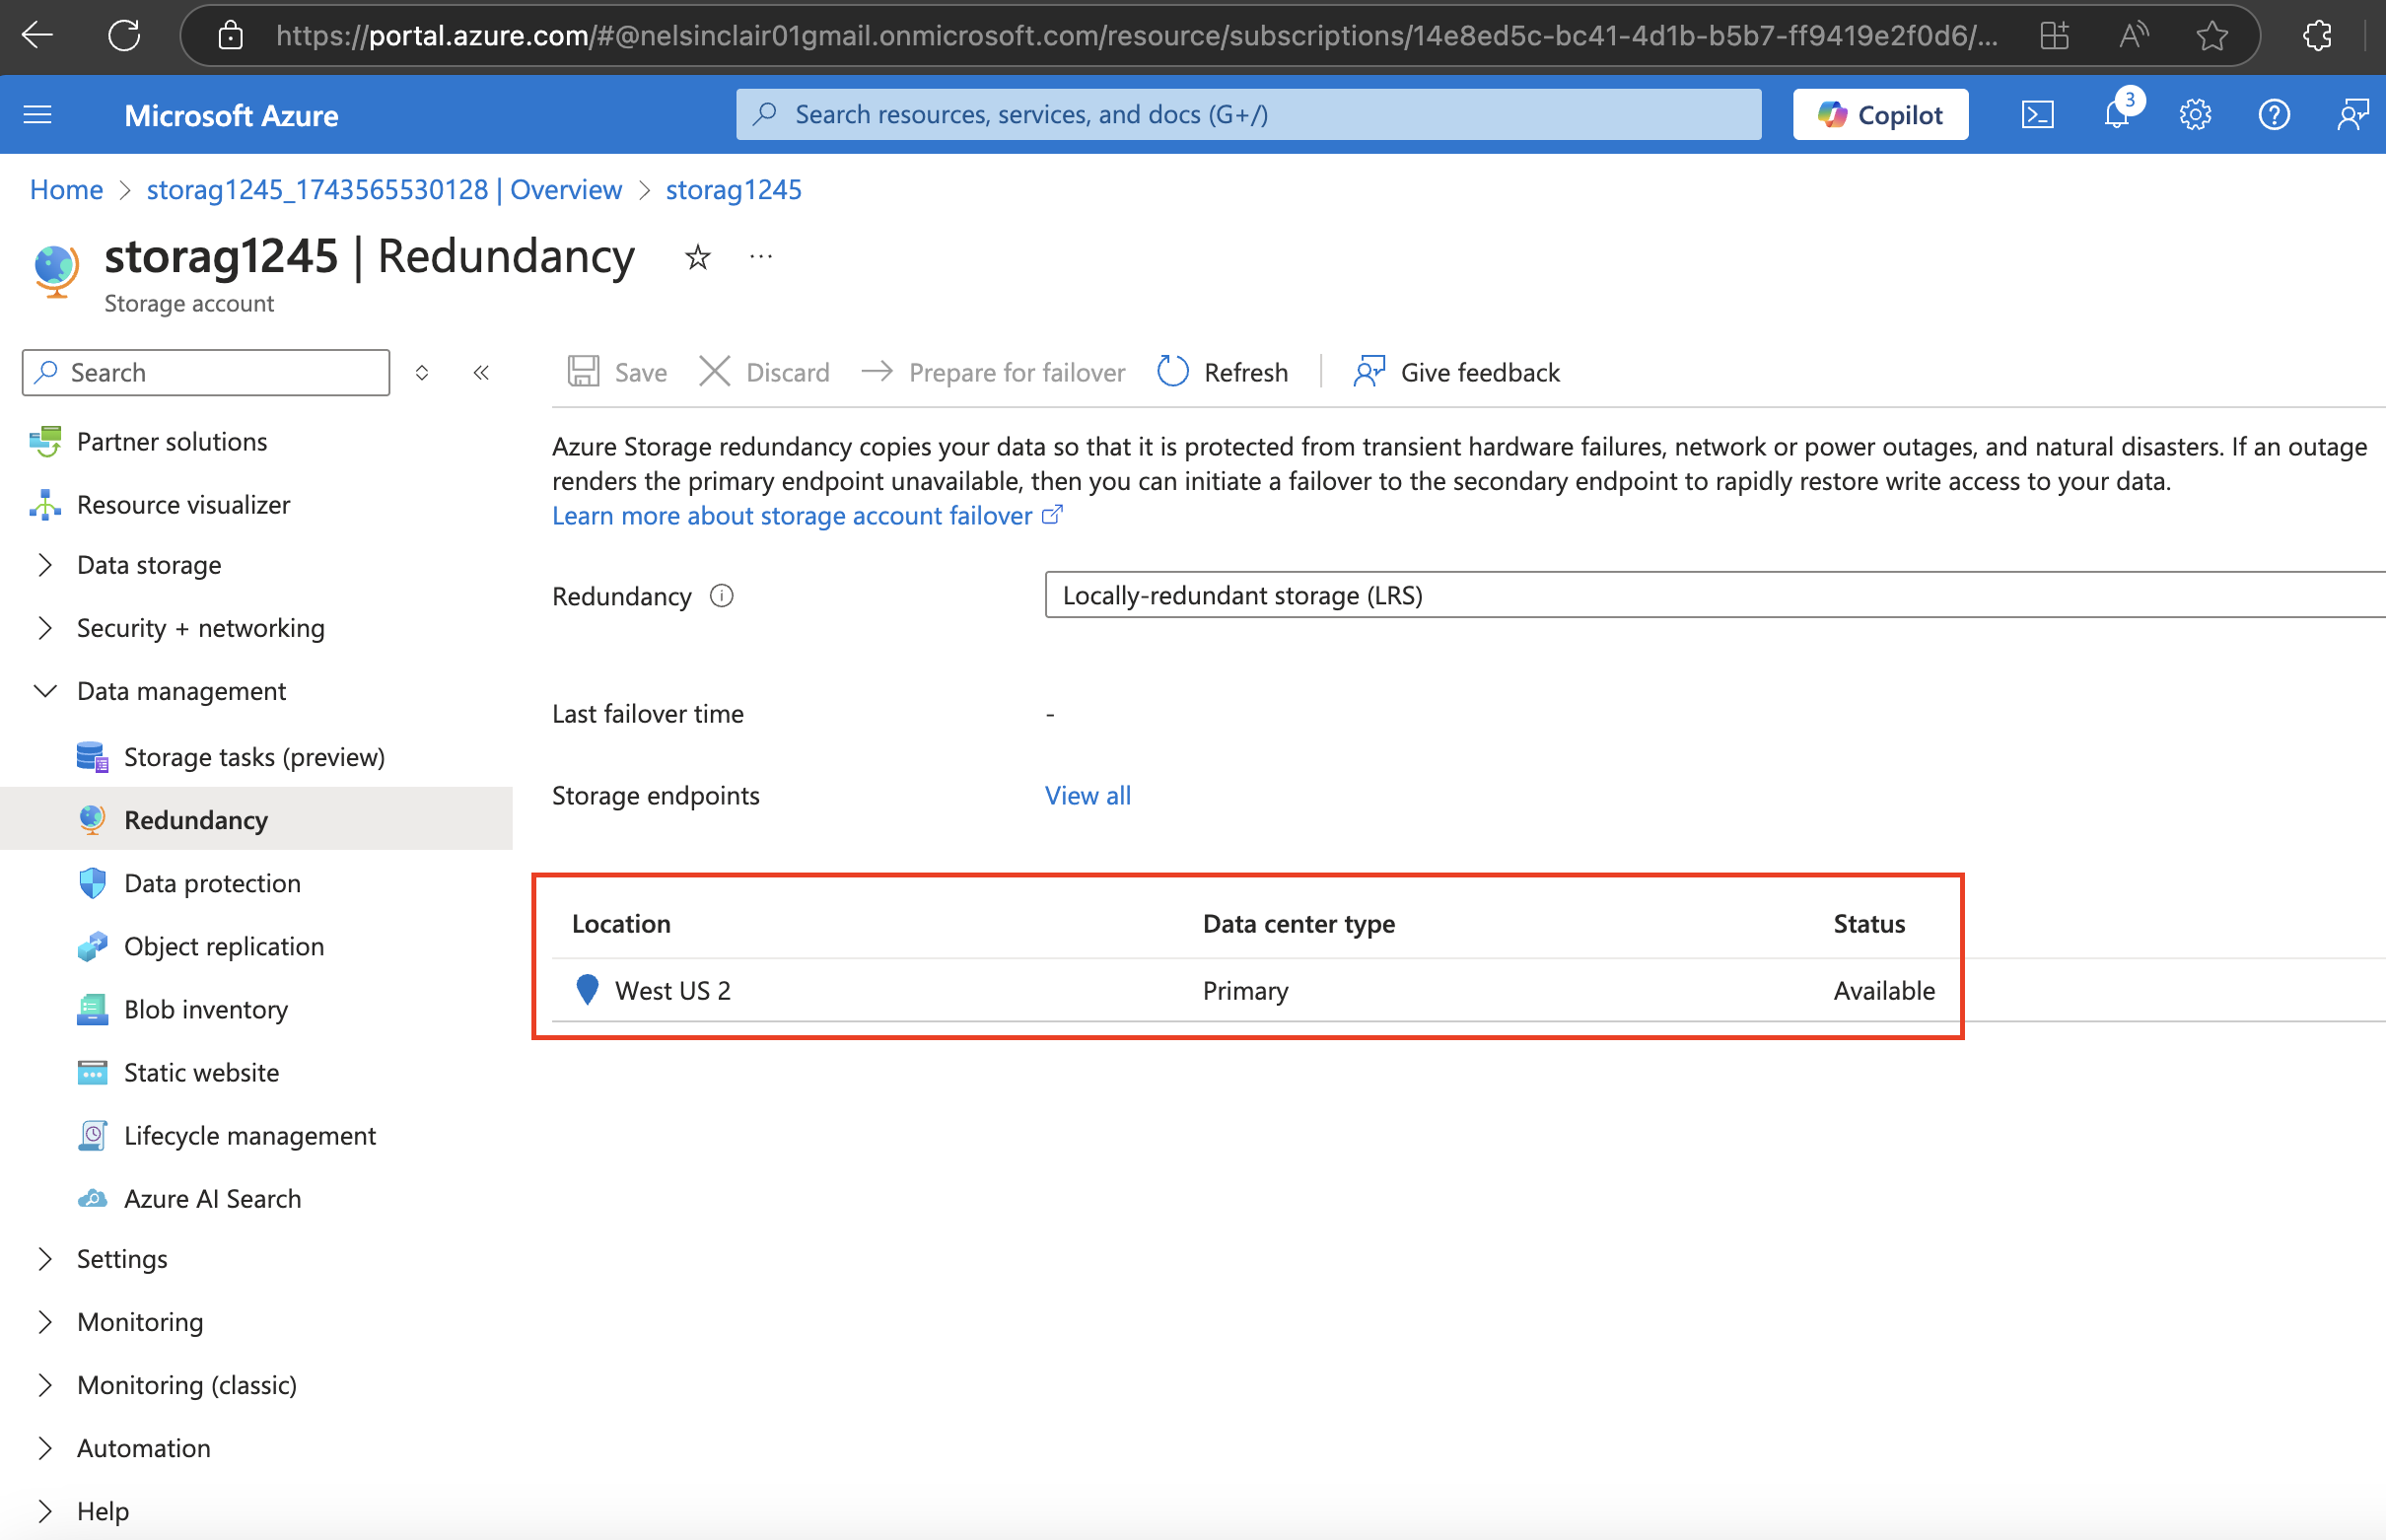Launch Copilot from the top bar
Screen dimensions: 2386x1540
point(1880,115)
